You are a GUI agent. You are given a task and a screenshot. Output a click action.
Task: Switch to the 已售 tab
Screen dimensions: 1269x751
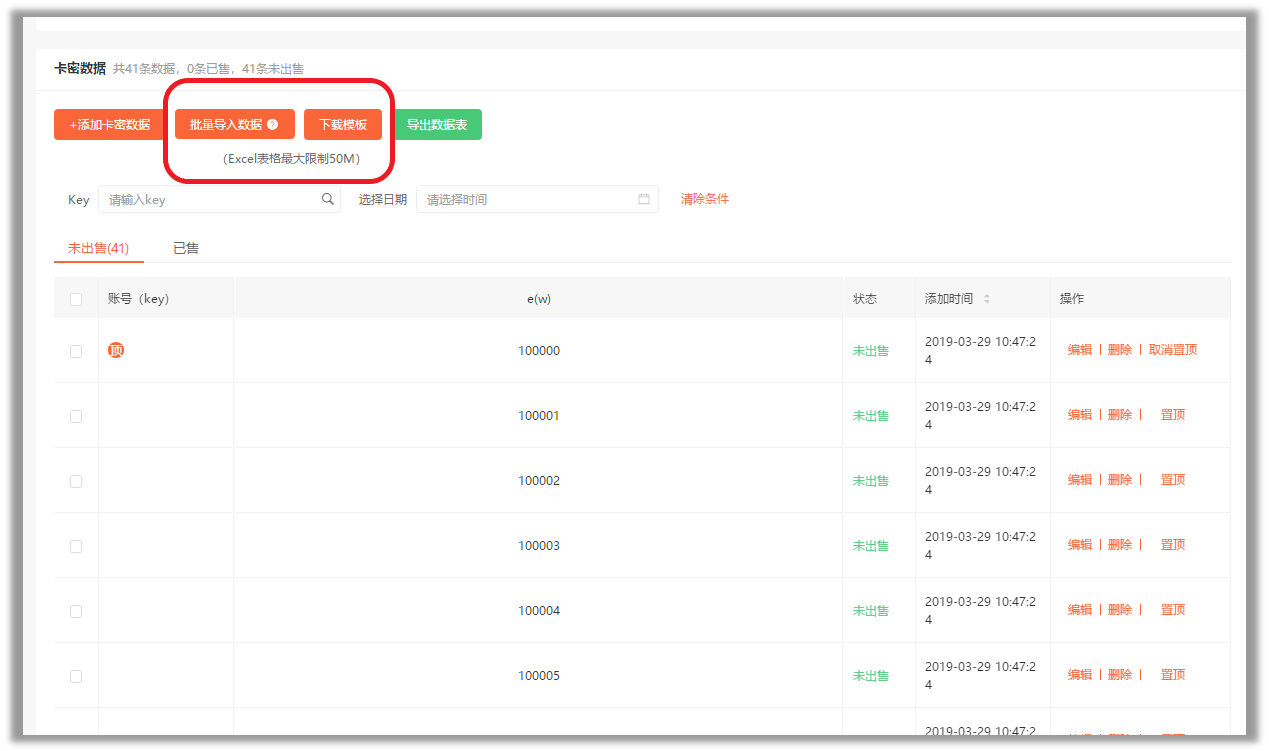click(186, 248)
